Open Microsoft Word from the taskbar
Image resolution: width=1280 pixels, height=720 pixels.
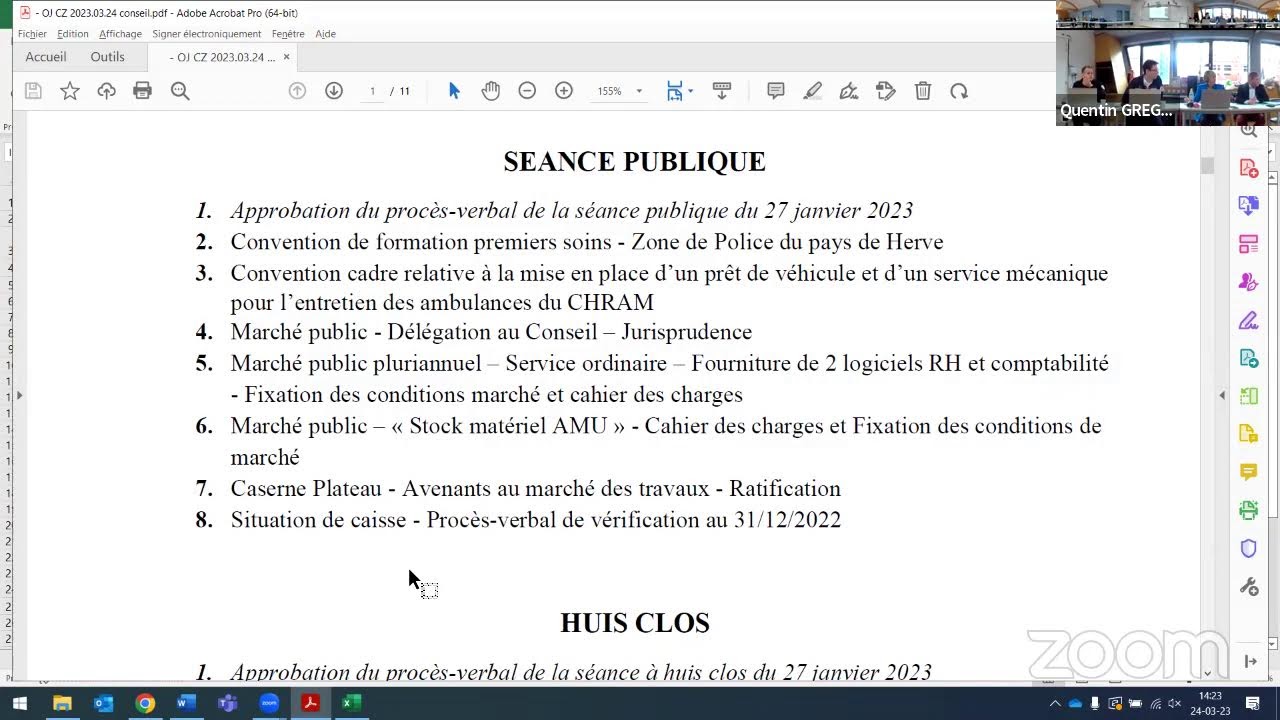tap(186, 703)
